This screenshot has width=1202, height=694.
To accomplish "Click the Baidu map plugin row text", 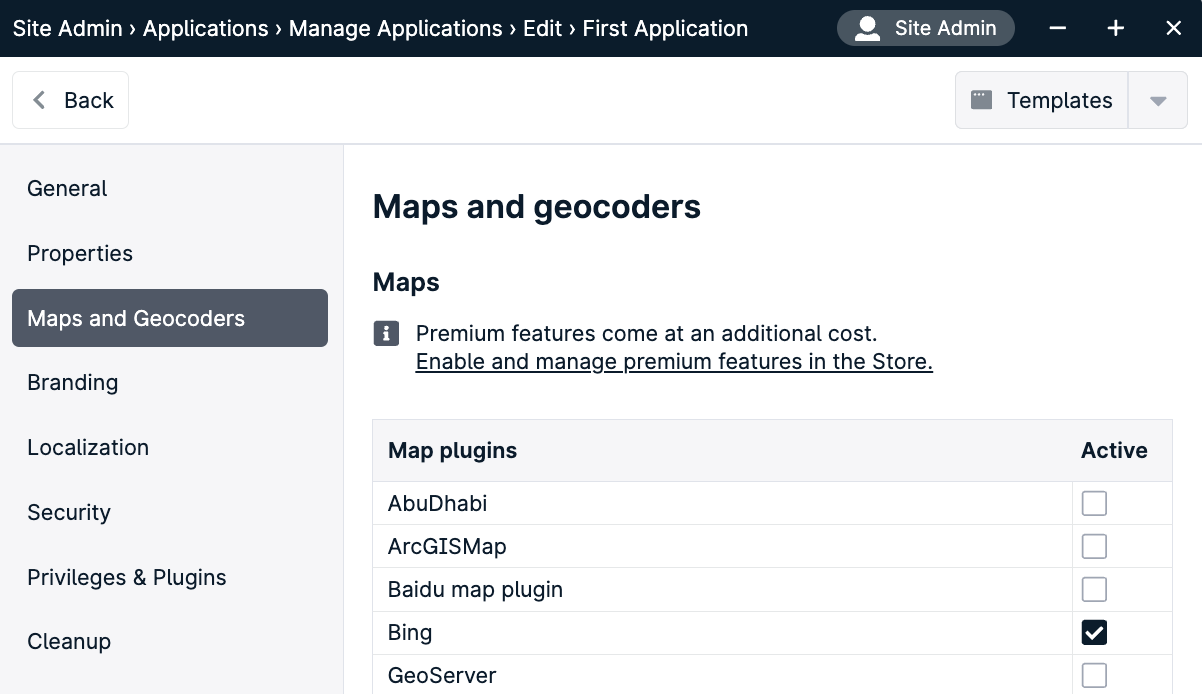I will [x=475, y=590].
